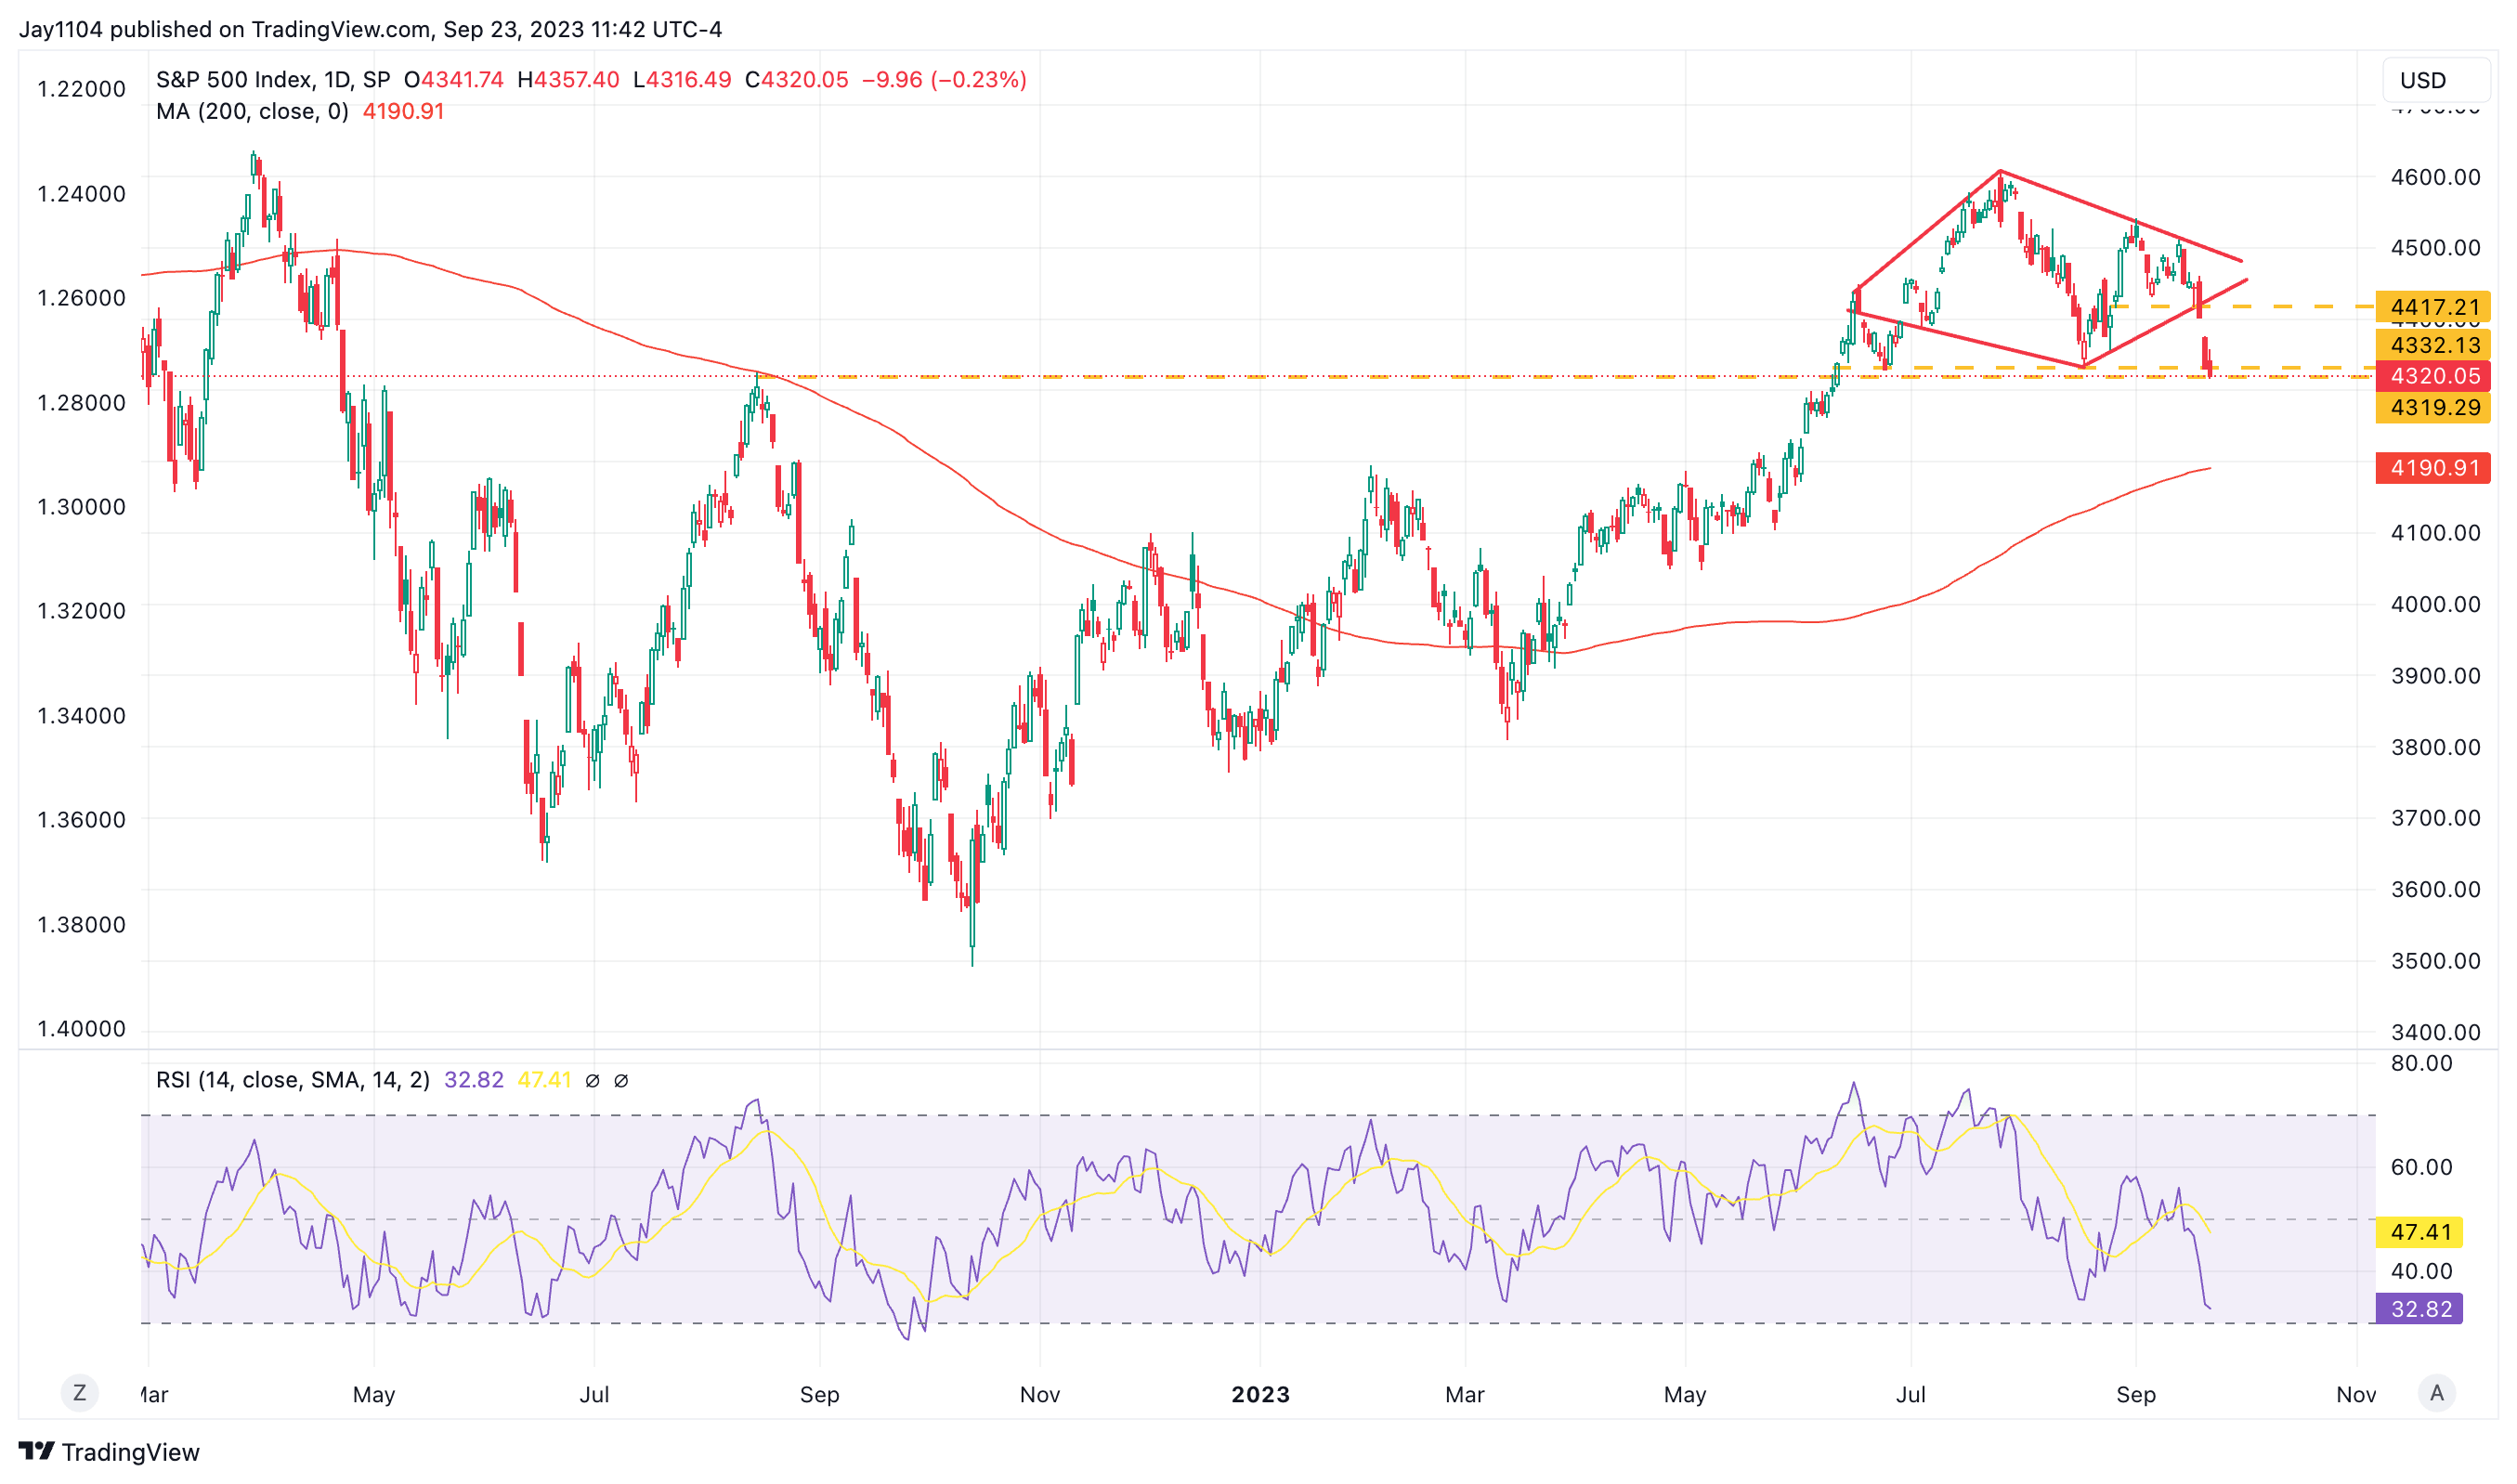Click the RSI (14, close, SMA, 14, 2) legend
Image resolution: width=2517 pixels, height=1484 pixels.
pos(293,1080)
